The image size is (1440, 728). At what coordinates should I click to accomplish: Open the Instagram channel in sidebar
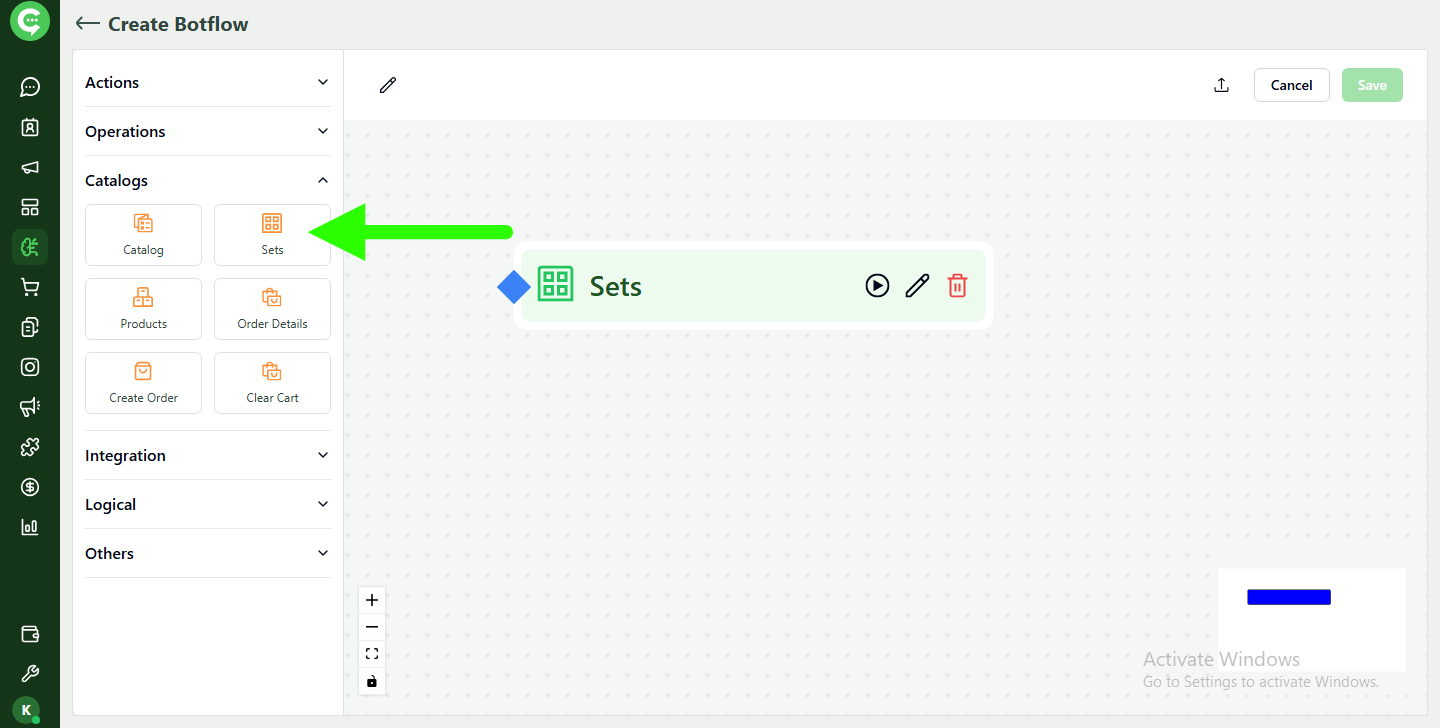[x=29, y=367]
